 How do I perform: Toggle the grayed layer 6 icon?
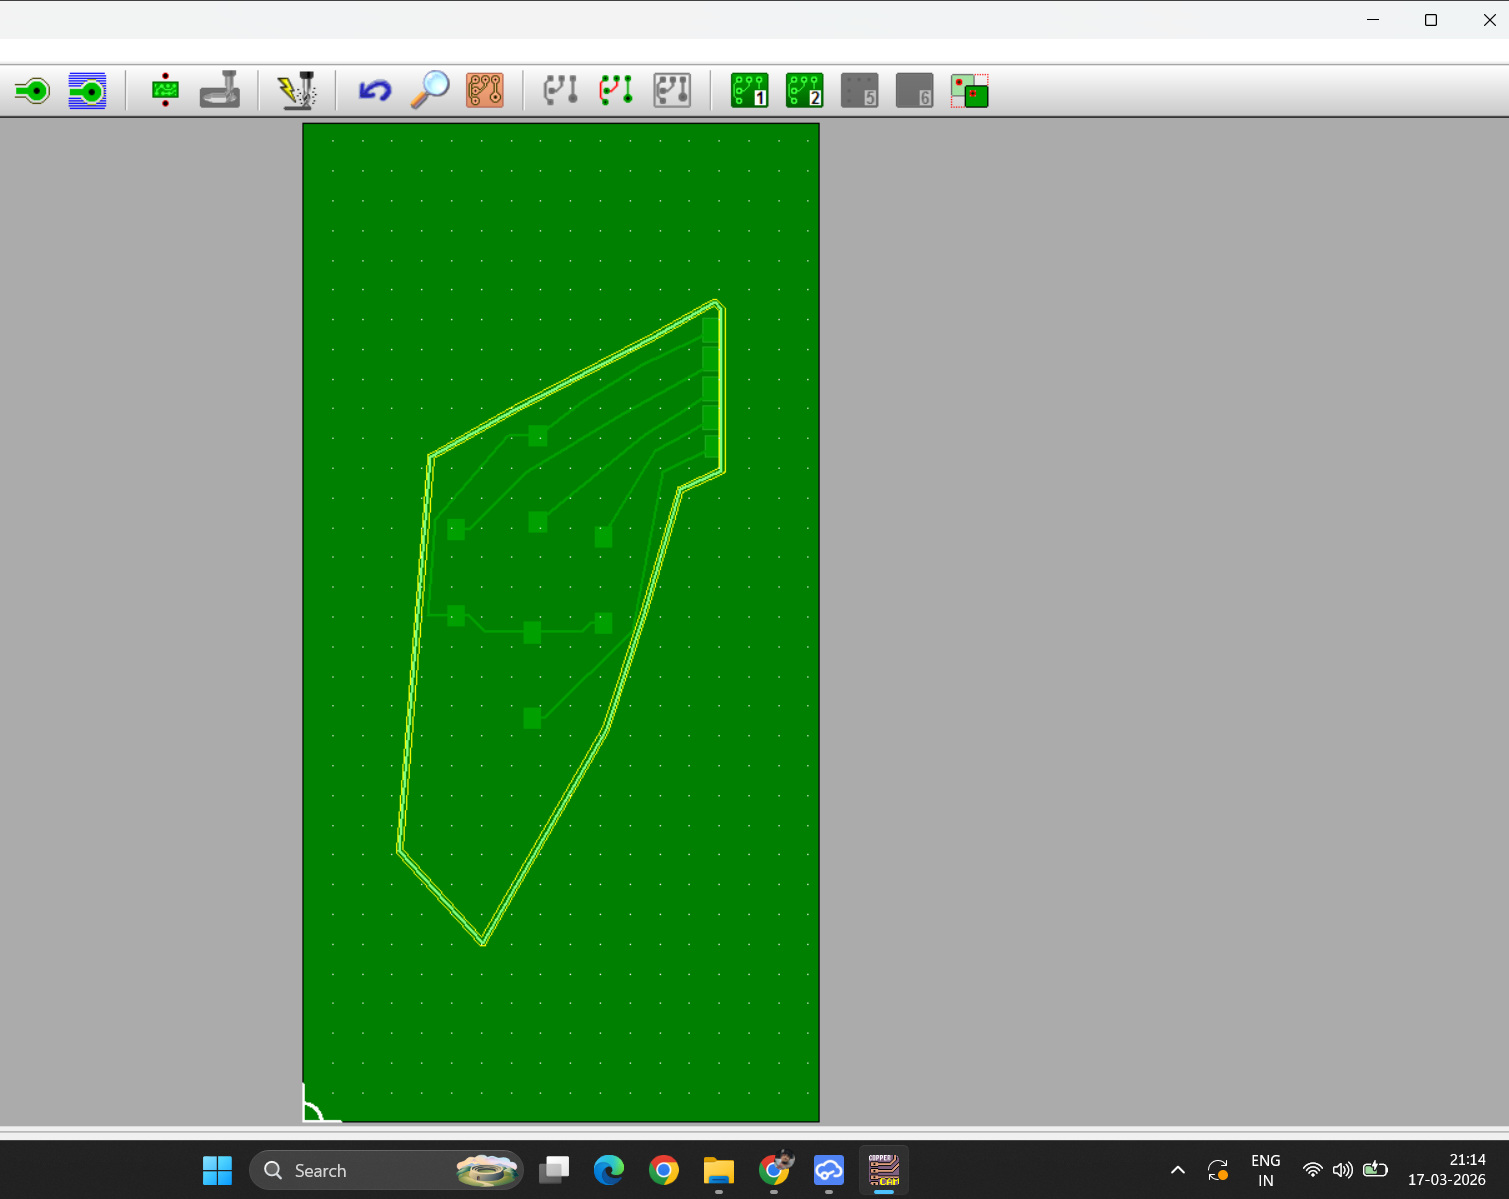tap(914, 91)
